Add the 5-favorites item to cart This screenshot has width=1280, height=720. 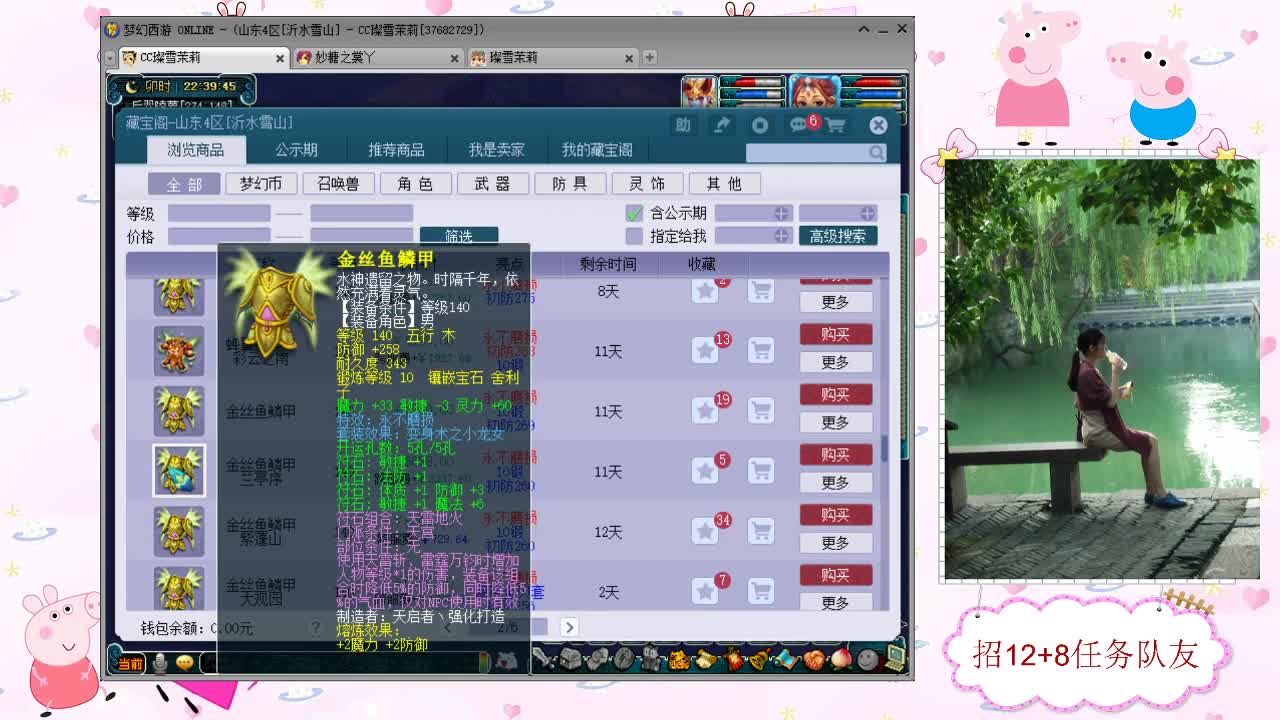762,471
